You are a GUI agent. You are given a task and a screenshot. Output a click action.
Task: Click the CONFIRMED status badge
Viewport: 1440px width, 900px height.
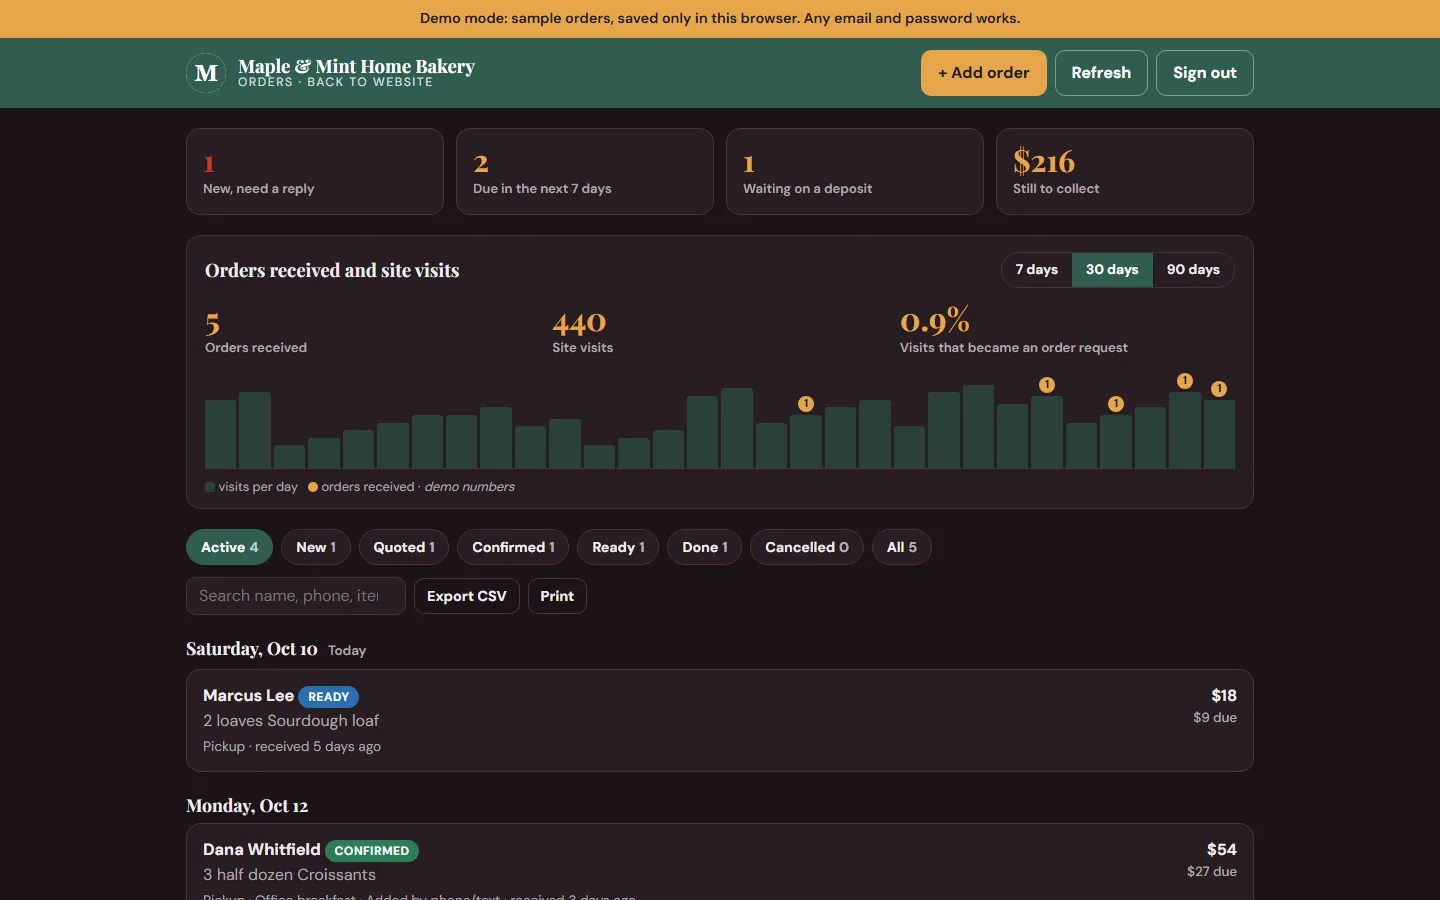coord(372,850)
